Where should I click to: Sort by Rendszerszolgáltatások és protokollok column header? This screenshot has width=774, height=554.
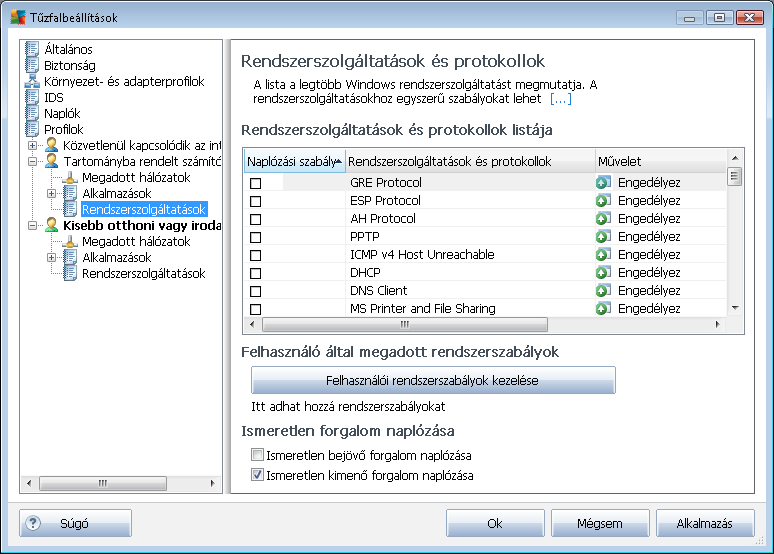470,161
